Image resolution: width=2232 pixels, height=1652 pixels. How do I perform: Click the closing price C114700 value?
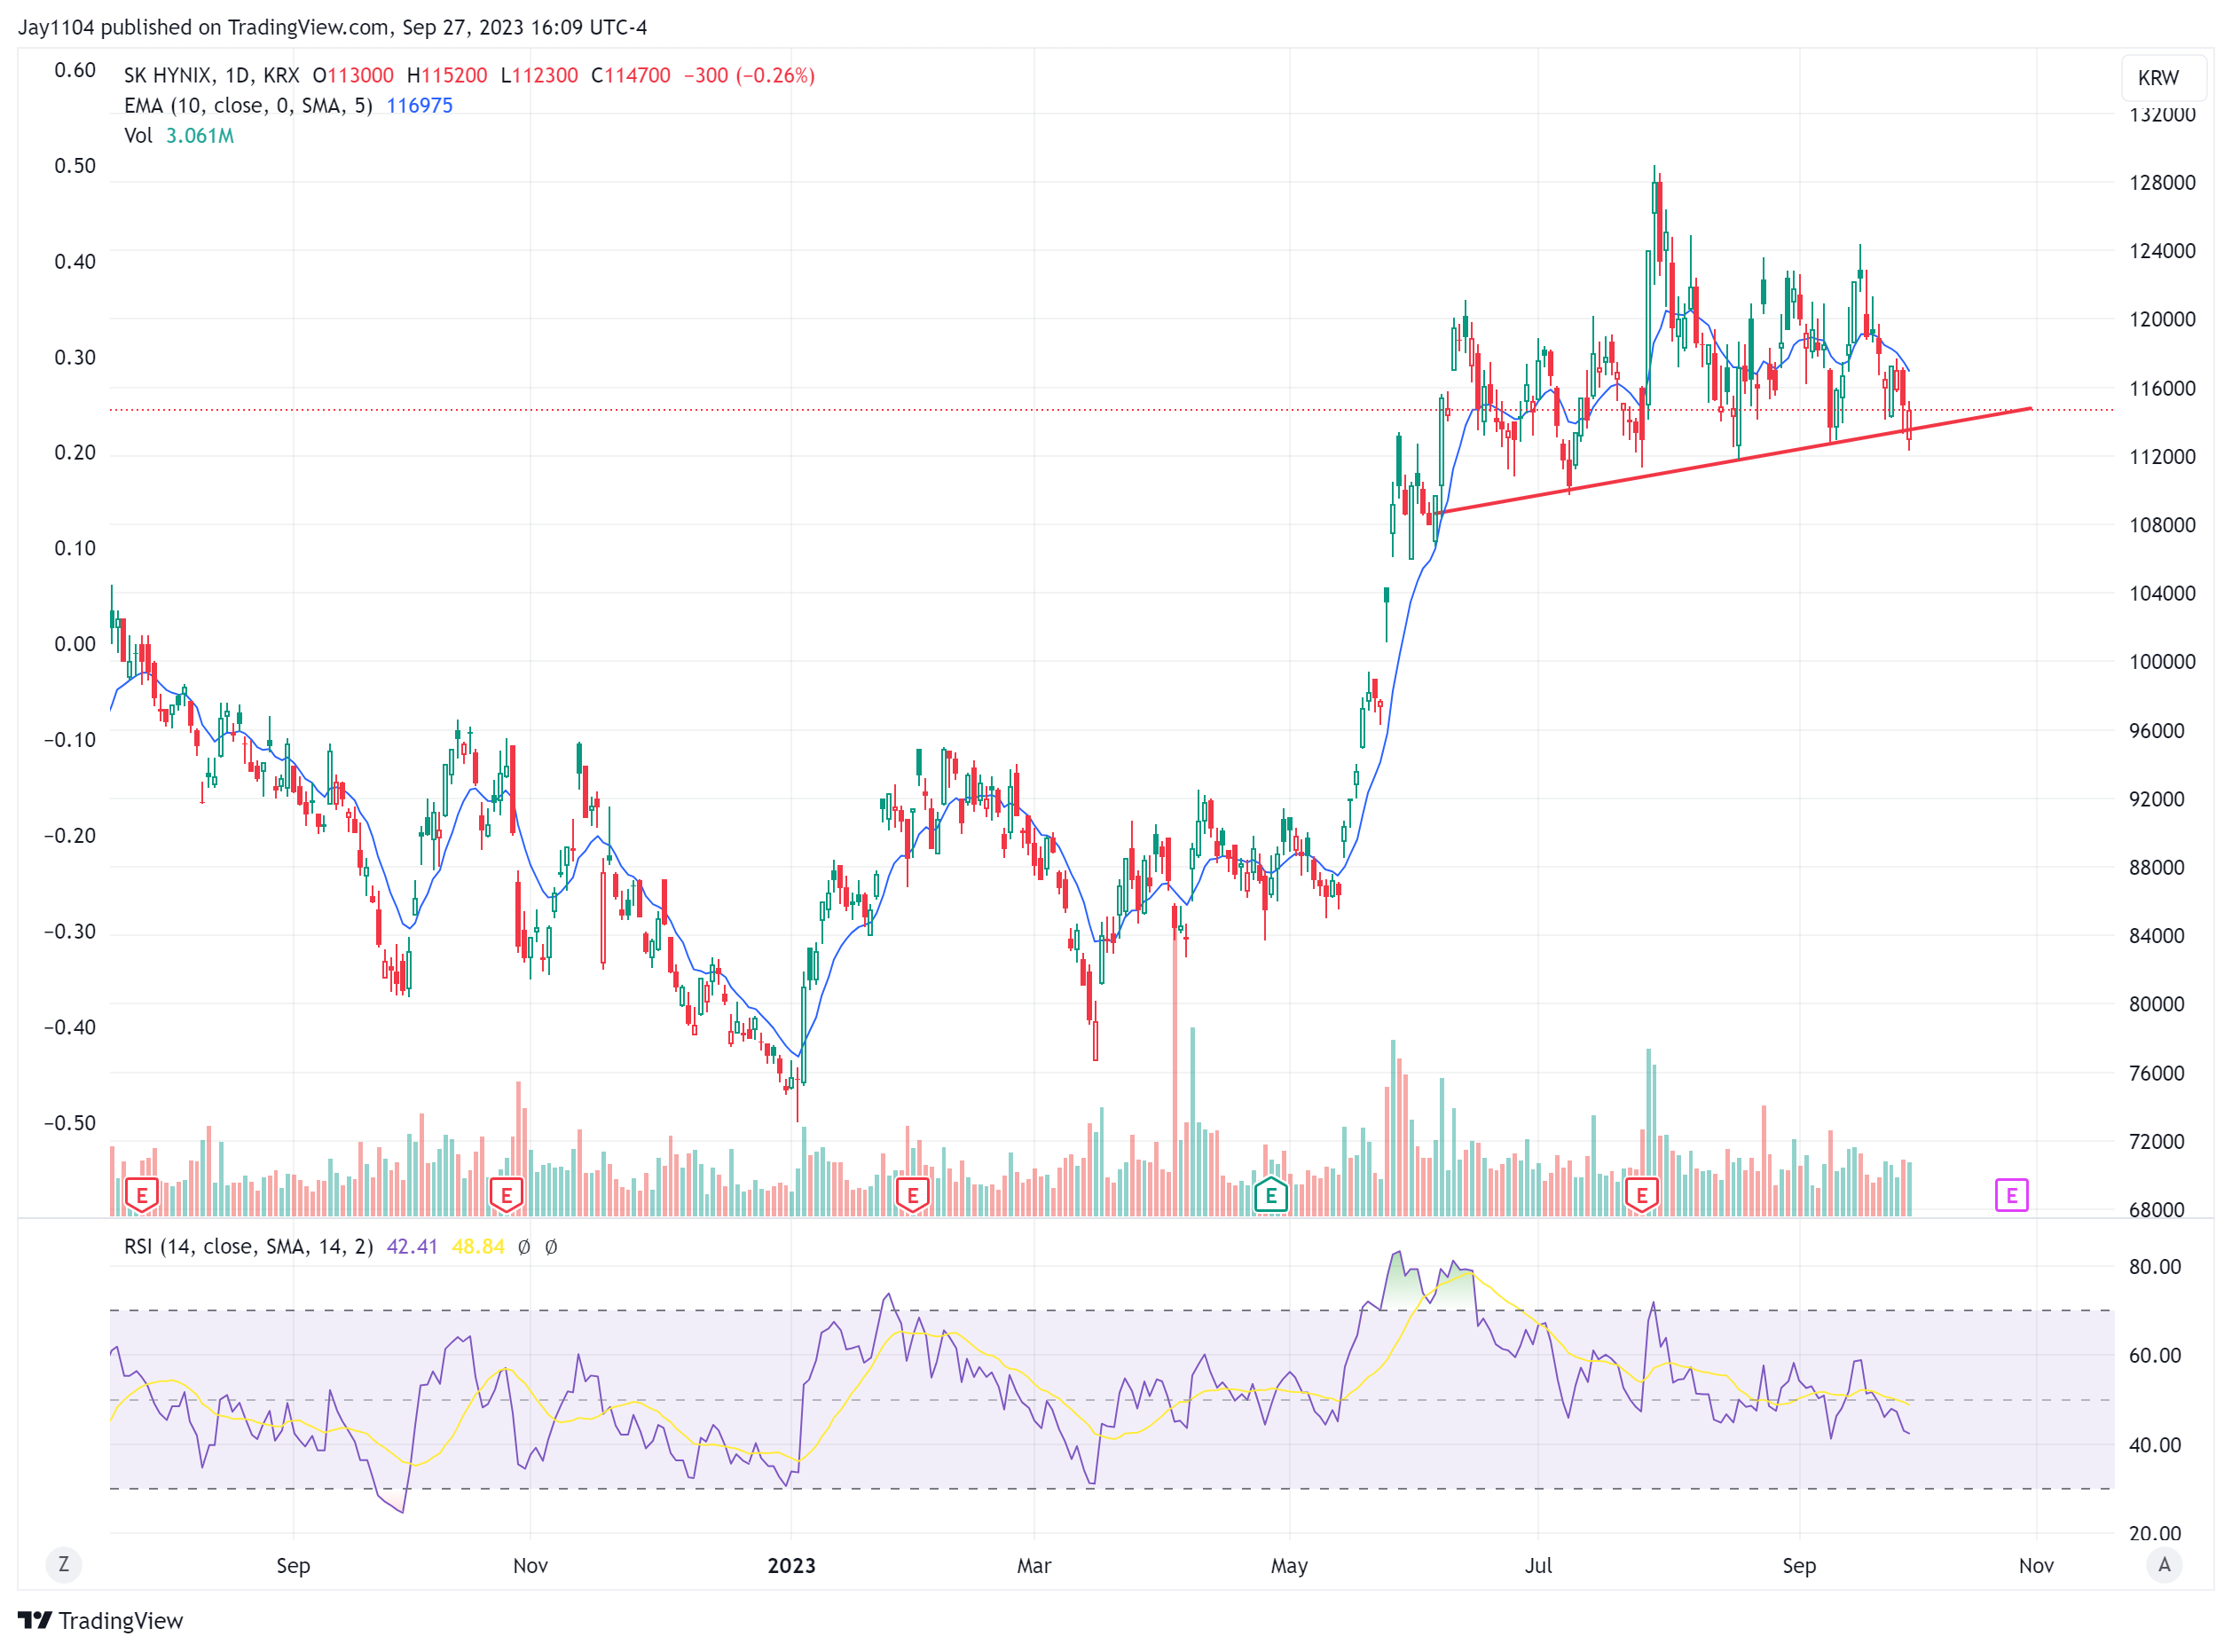631,76
